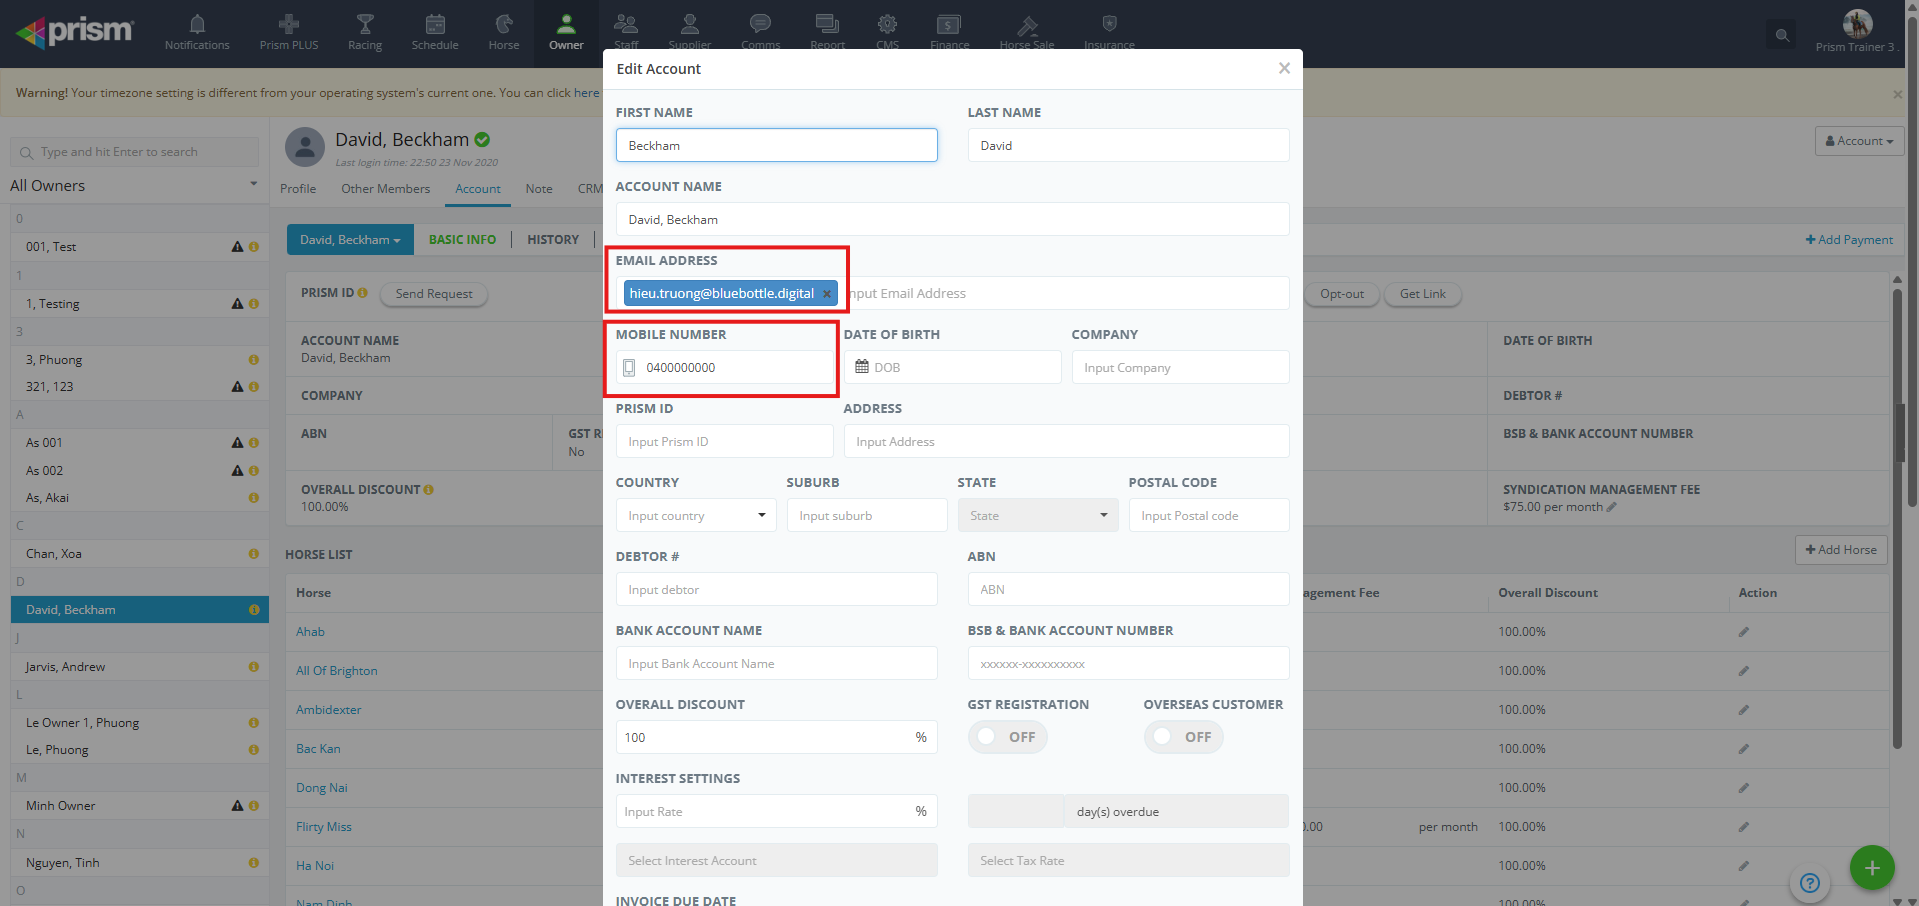Click the Prism PLUS icon
Viewport: 1919px width, 906px height.
coord(289,25)
